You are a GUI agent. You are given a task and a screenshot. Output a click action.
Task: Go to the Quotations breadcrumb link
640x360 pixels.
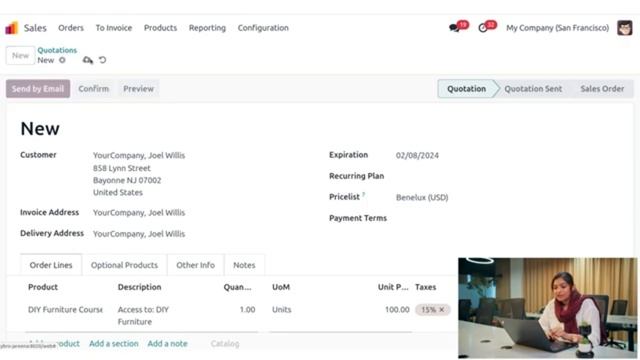57,50
